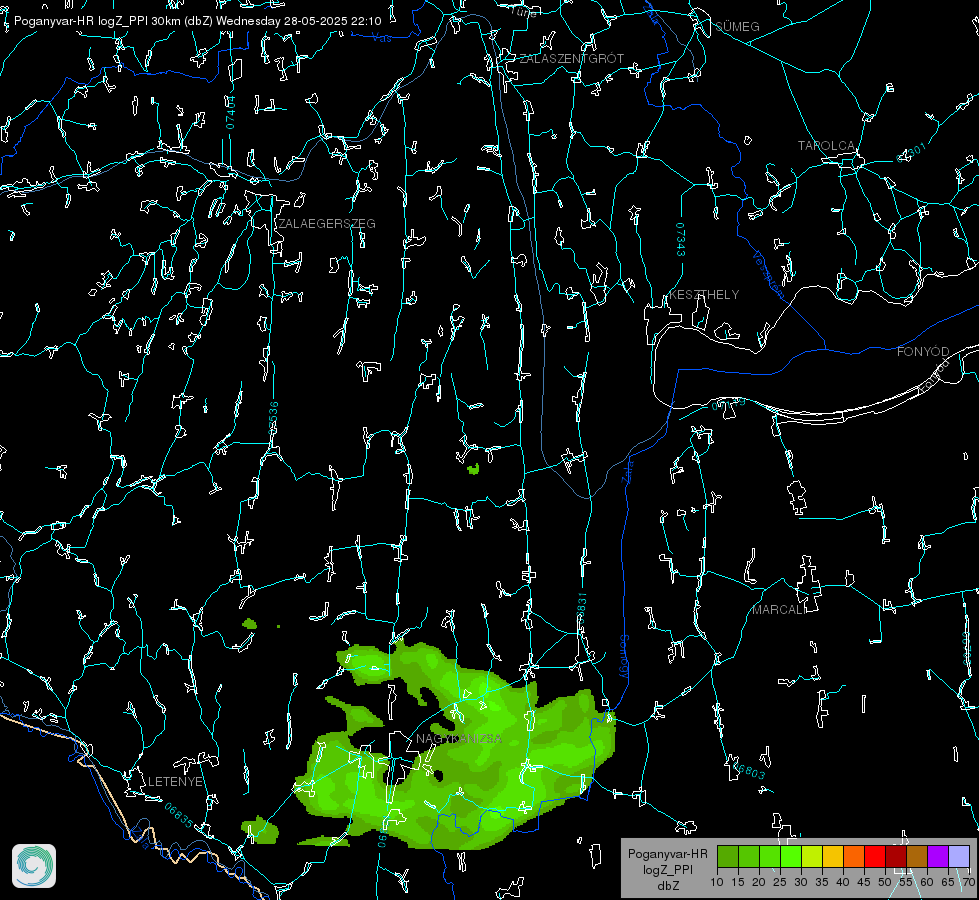
Task: Click the TAPOLCA town label
Action: [827, 146]
